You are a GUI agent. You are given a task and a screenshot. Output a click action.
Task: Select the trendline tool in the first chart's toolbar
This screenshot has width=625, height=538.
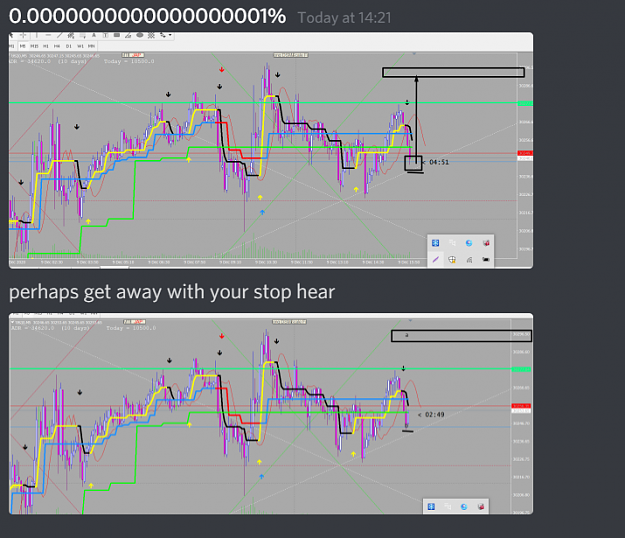point(59,35)
